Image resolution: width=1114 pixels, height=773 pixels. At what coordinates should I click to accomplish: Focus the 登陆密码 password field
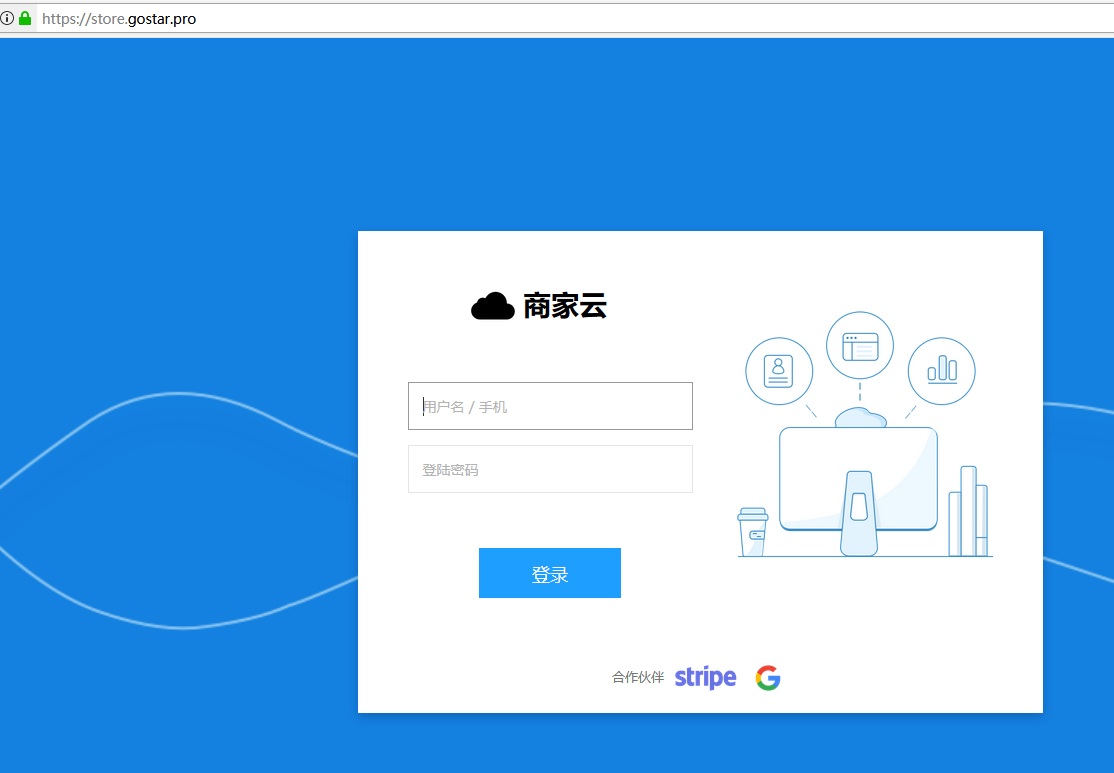click(x=550, y=469)
